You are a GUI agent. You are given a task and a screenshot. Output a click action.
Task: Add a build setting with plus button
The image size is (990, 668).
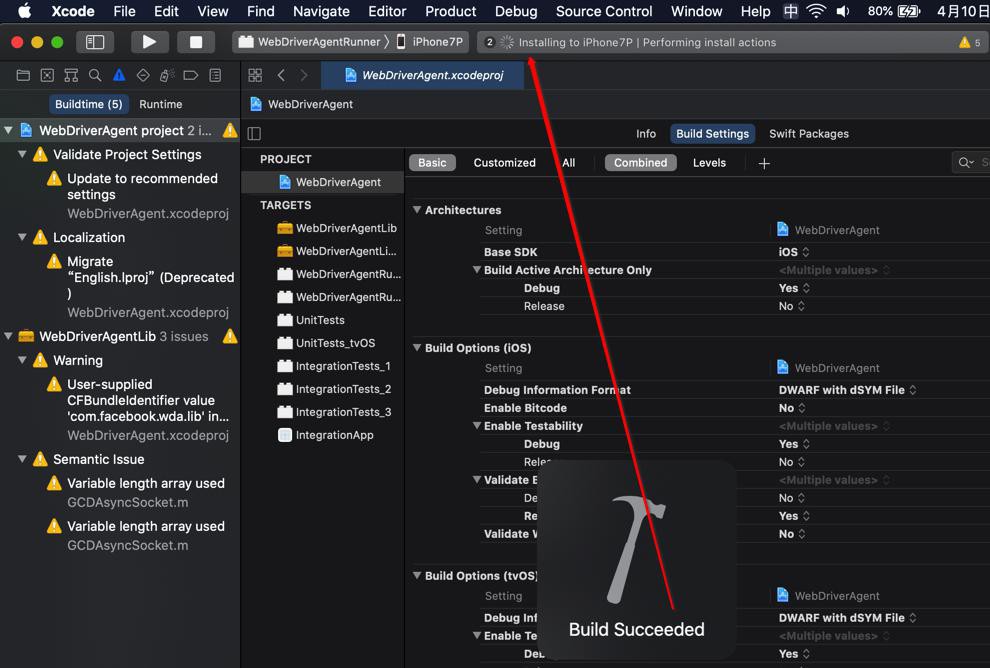[764, 164]
